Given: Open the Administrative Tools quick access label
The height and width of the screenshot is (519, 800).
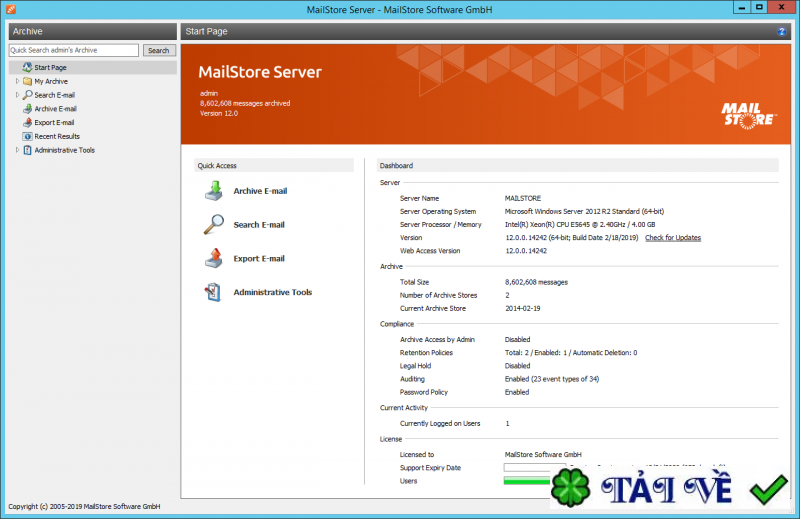Looking at the screenshot, I should point(272,293).
